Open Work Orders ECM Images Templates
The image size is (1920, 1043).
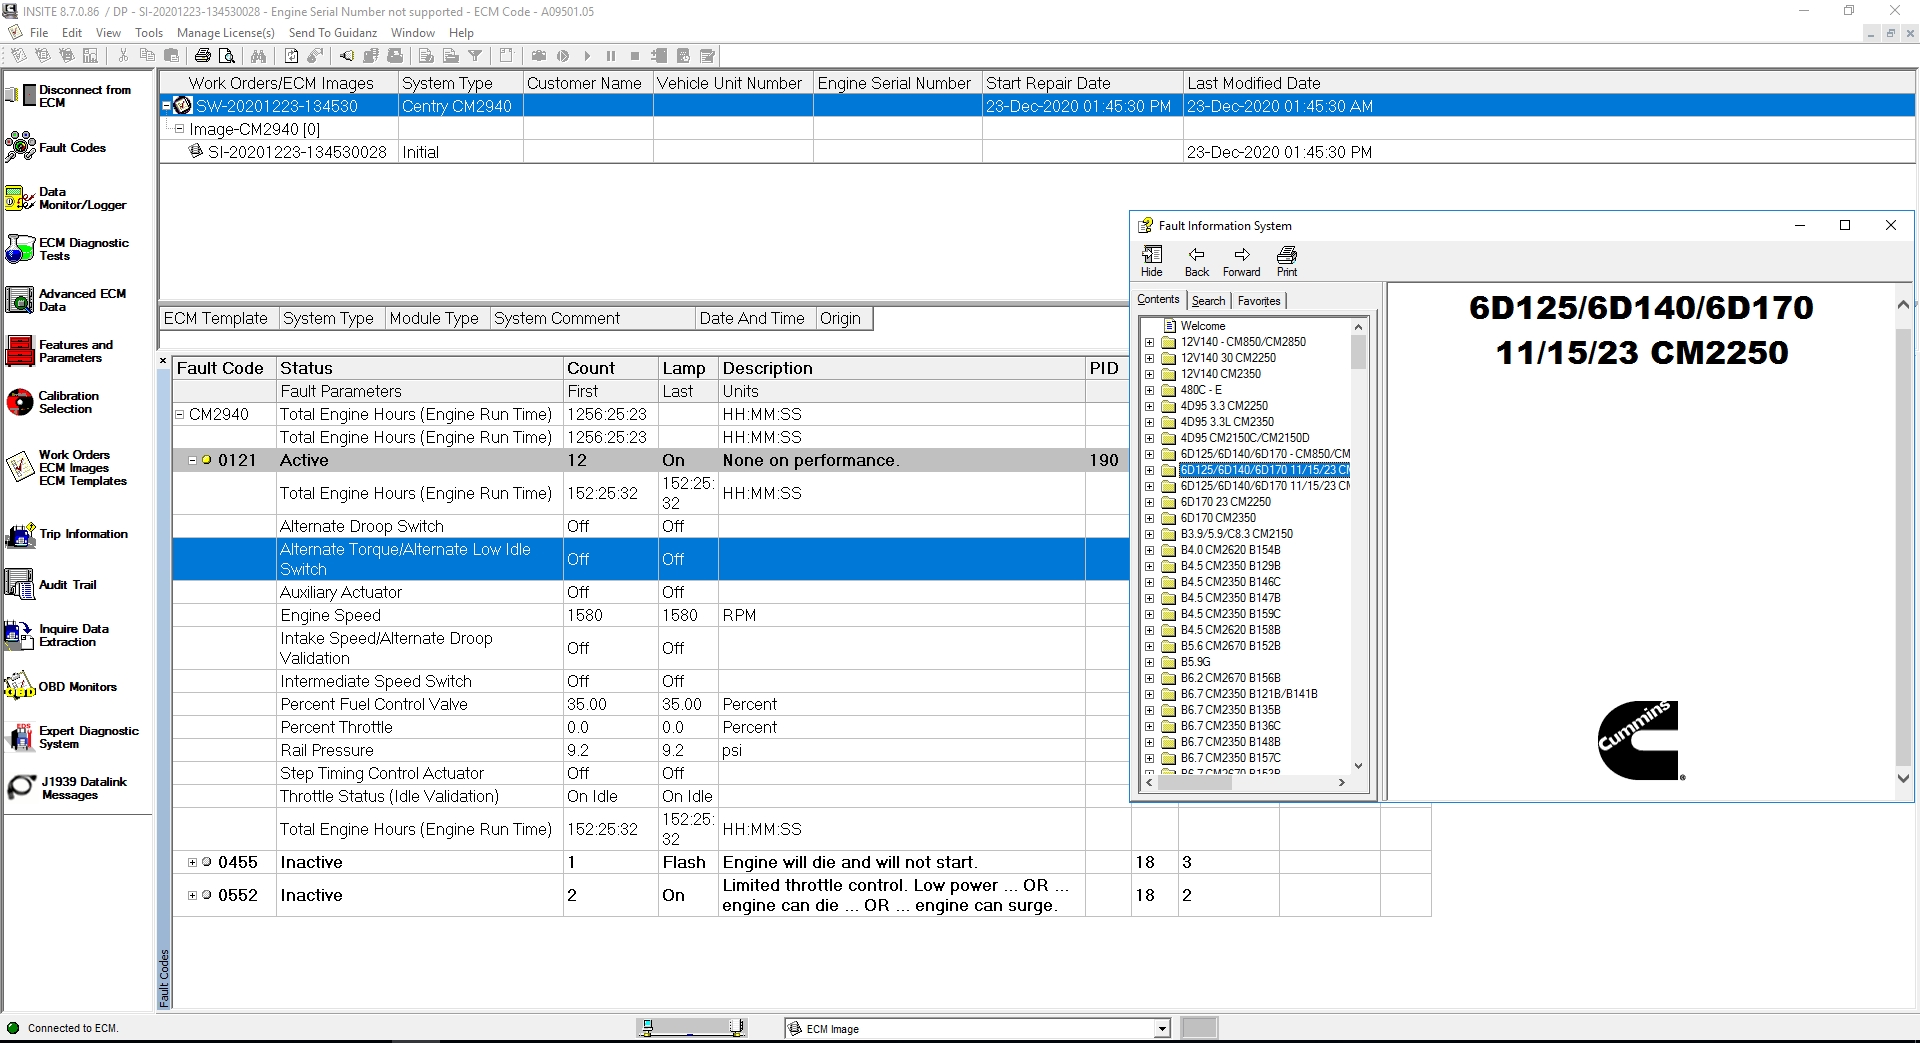click(67, 467)
